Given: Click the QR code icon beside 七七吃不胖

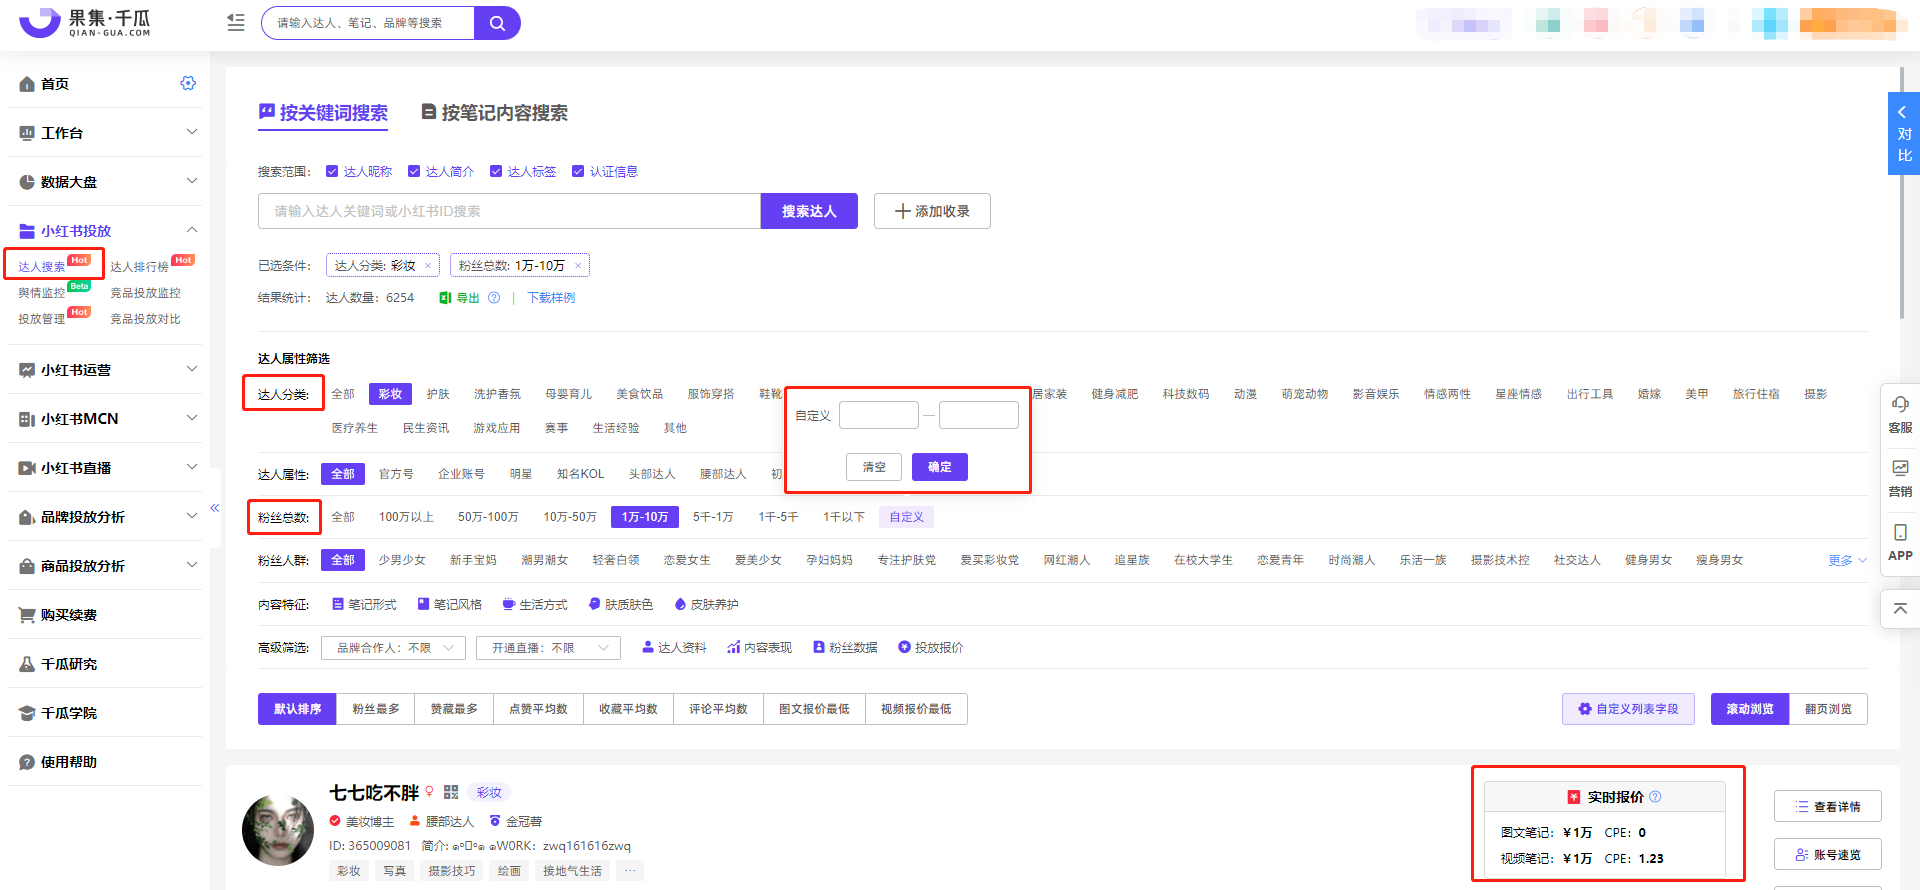Looking at the screenshot, I should [x=451, y=792].
